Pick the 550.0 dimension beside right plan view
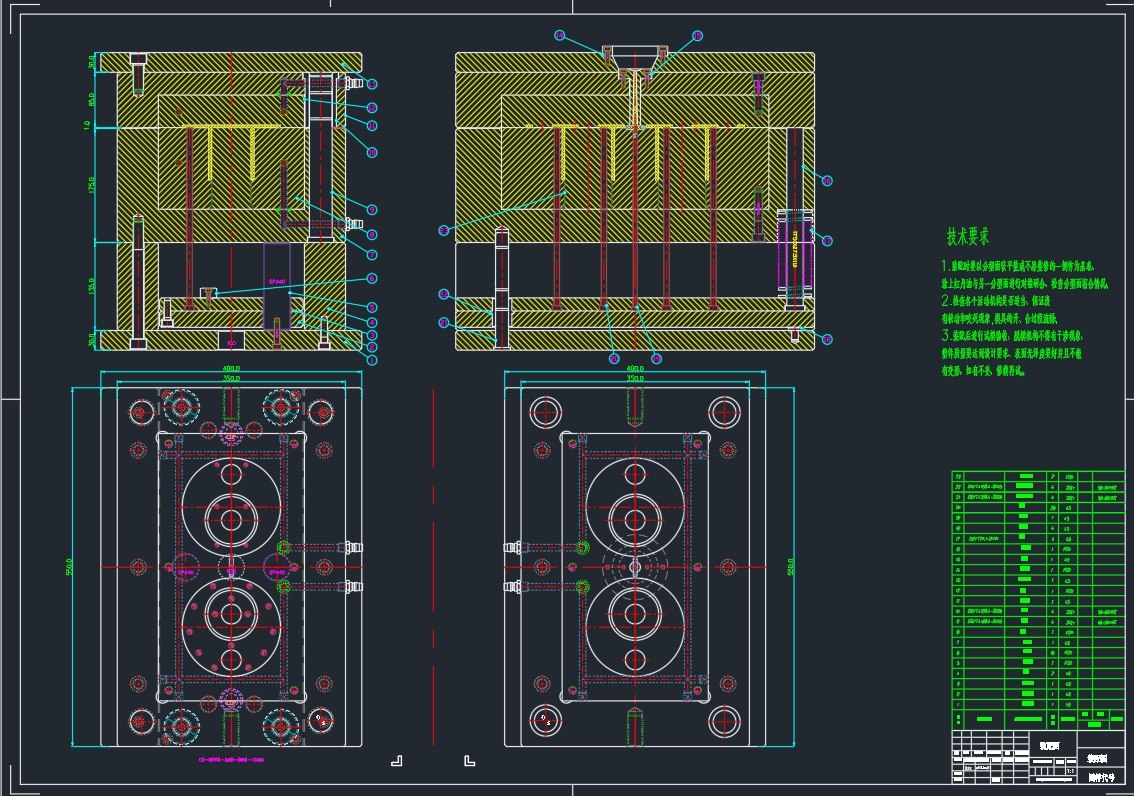This screenshot has height=796, width=1134. click(790, 567)
